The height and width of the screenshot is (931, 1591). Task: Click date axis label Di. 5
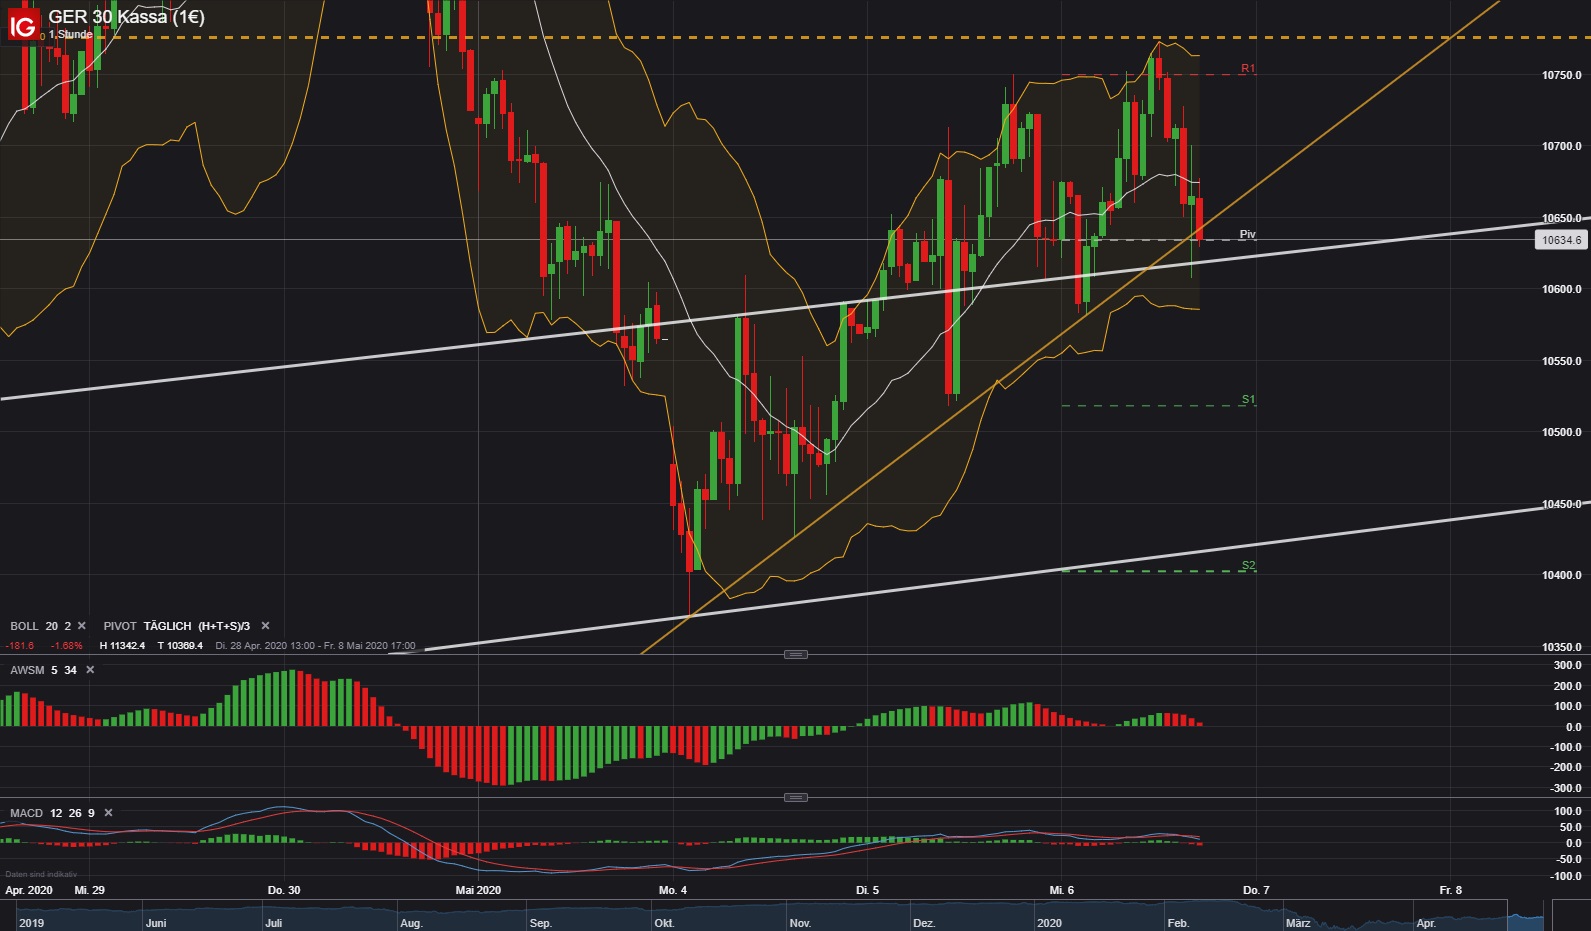867,890
